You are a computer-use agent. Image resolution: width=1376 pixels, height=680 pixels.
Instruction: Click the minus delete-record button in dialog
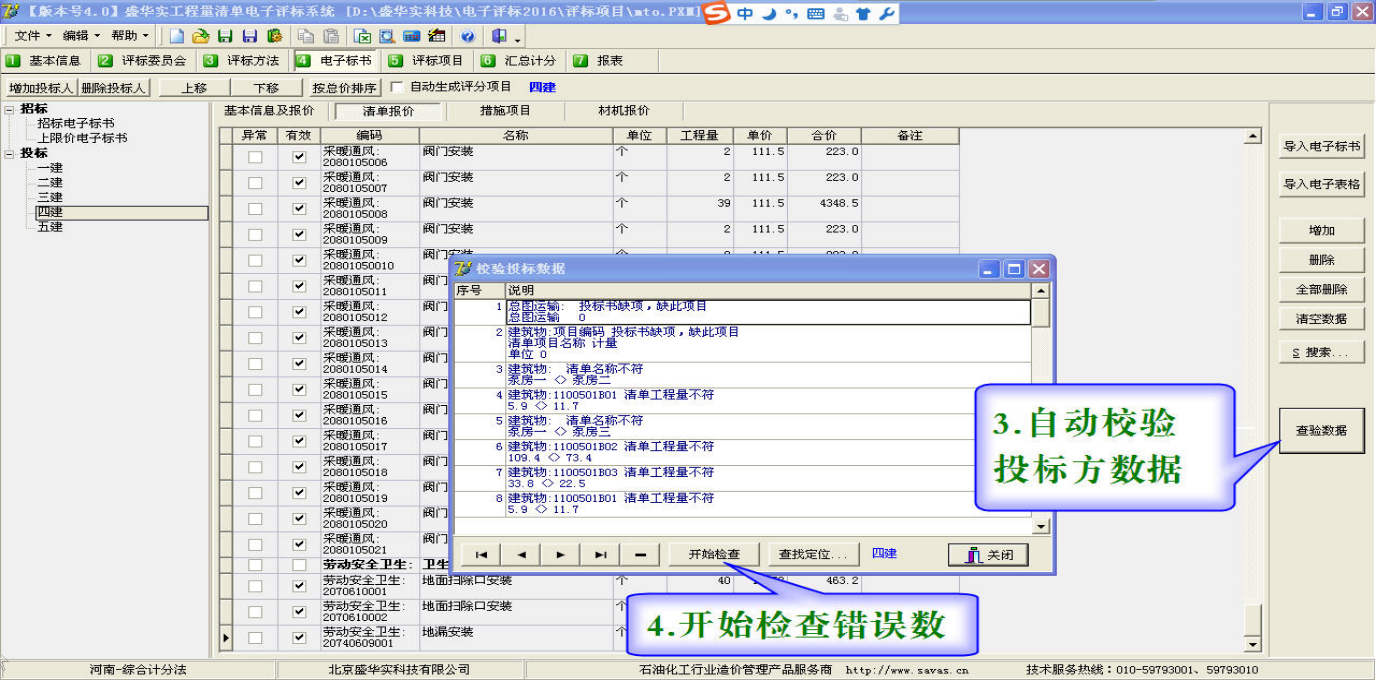640,554
